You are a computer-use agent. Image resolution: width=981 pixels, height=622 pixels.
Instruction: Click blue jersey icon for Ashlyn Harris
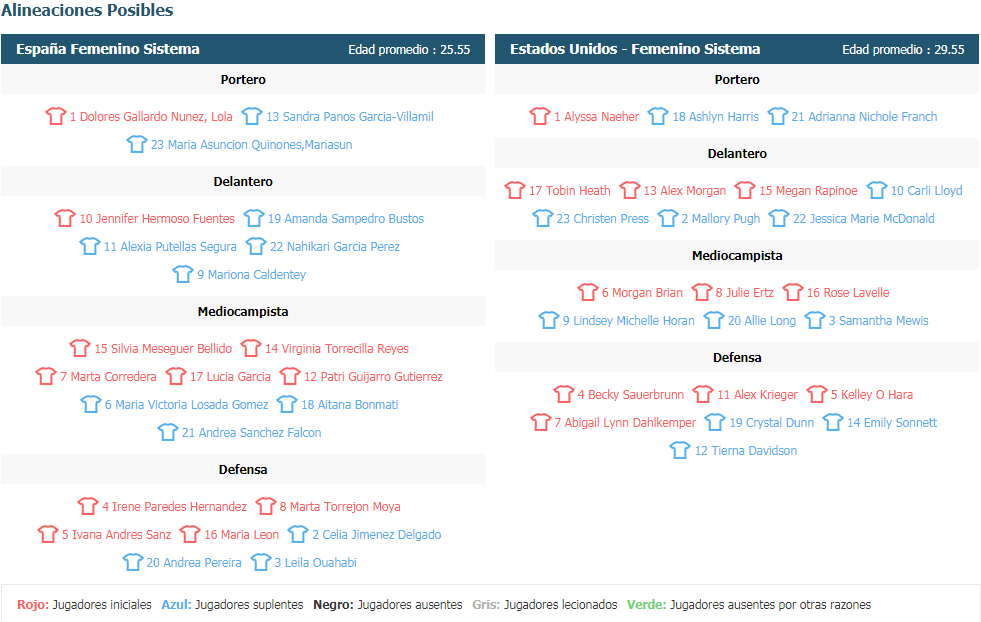(x=658, y=116)
